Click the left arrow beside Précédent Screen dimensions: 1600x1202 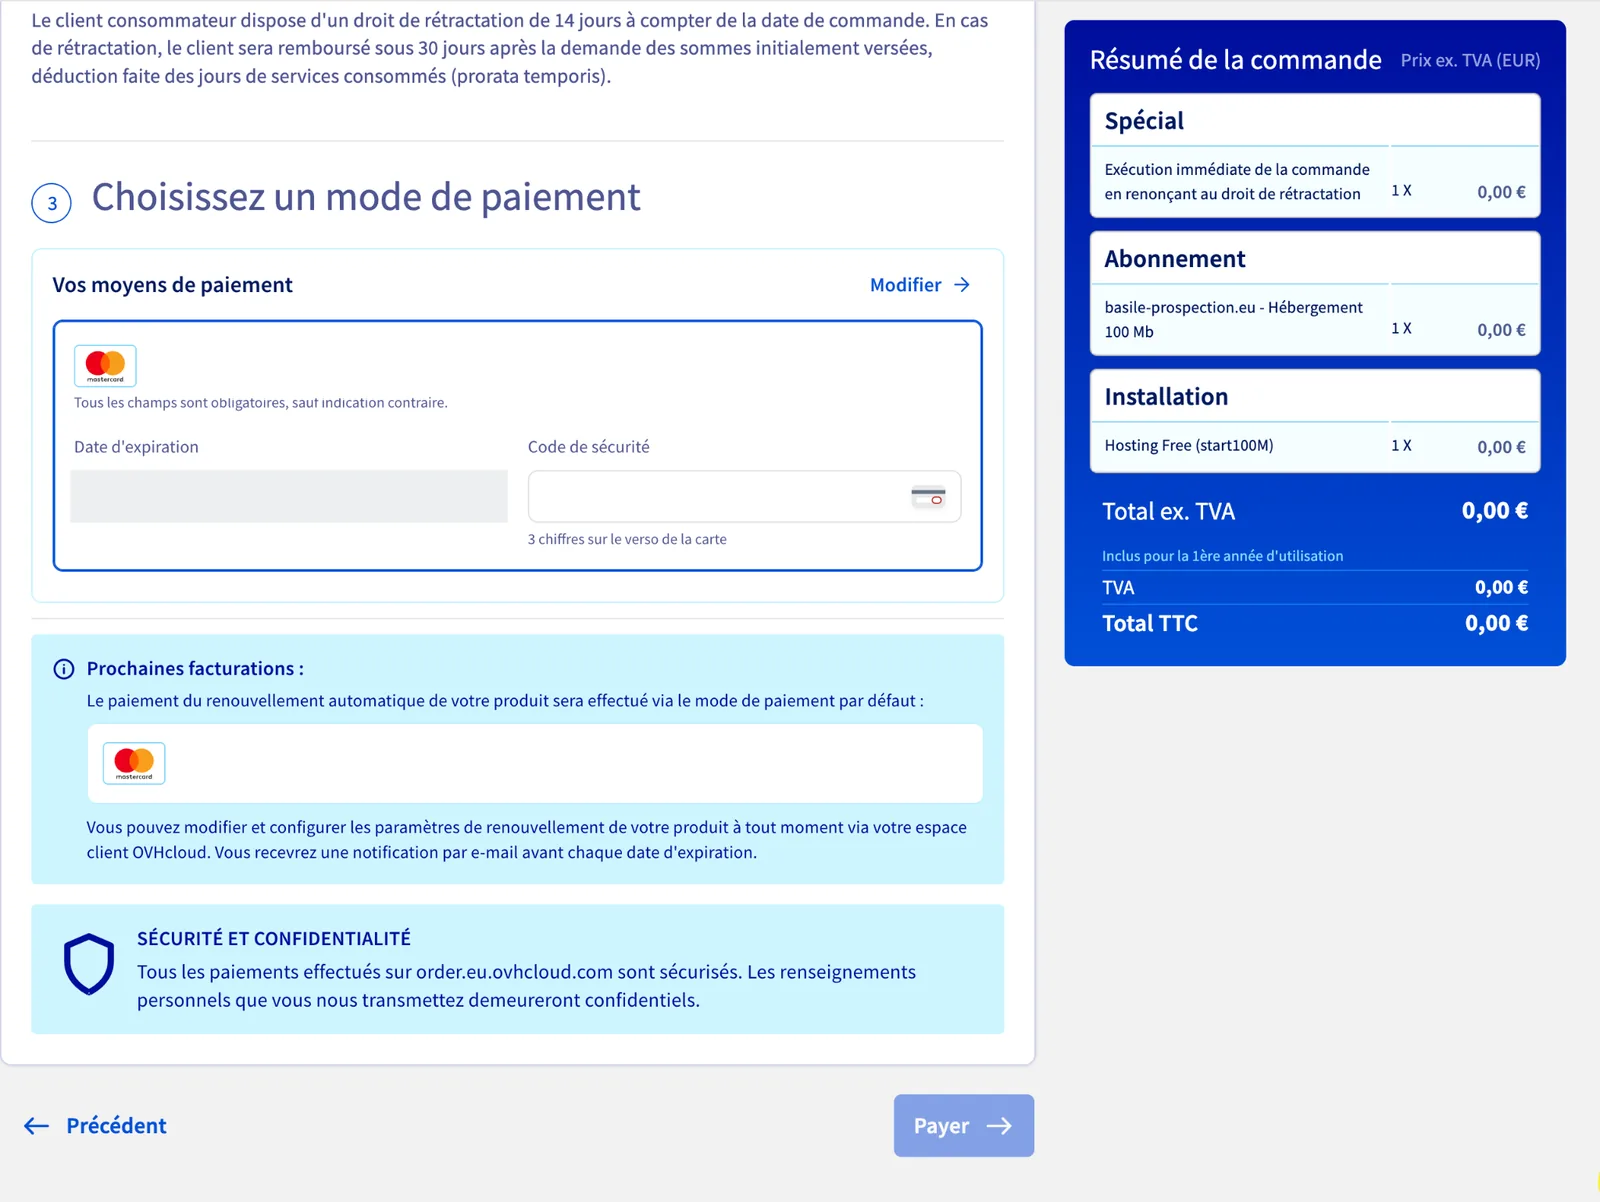[37, 1126]
